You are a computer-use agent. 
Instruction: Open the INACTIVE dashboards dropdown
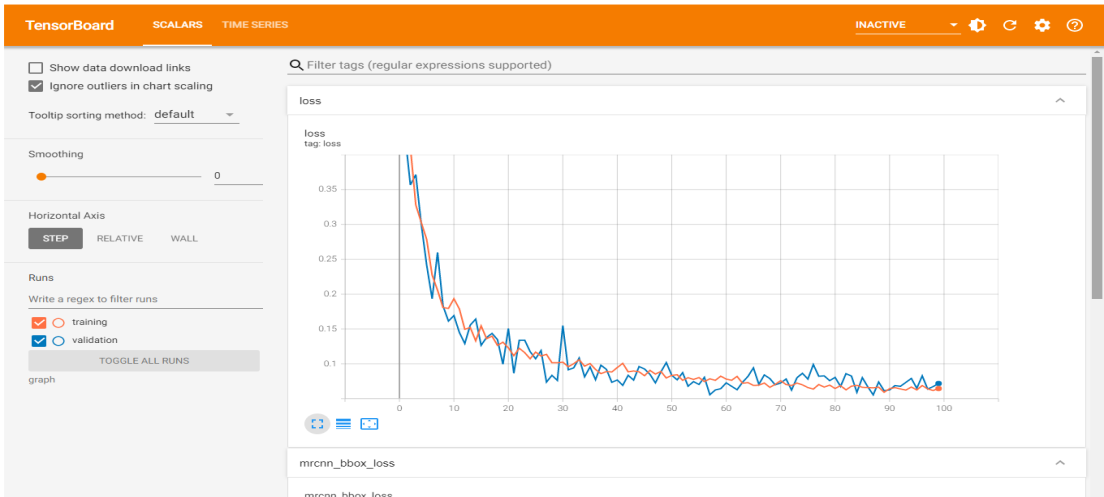[906, 25]
